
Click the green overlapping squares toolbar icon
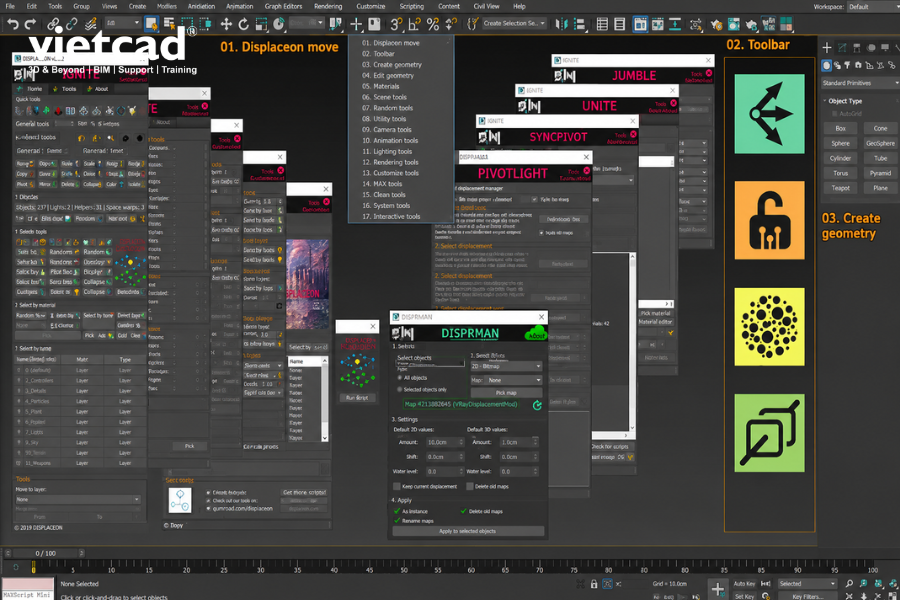(x=769, y=433)
